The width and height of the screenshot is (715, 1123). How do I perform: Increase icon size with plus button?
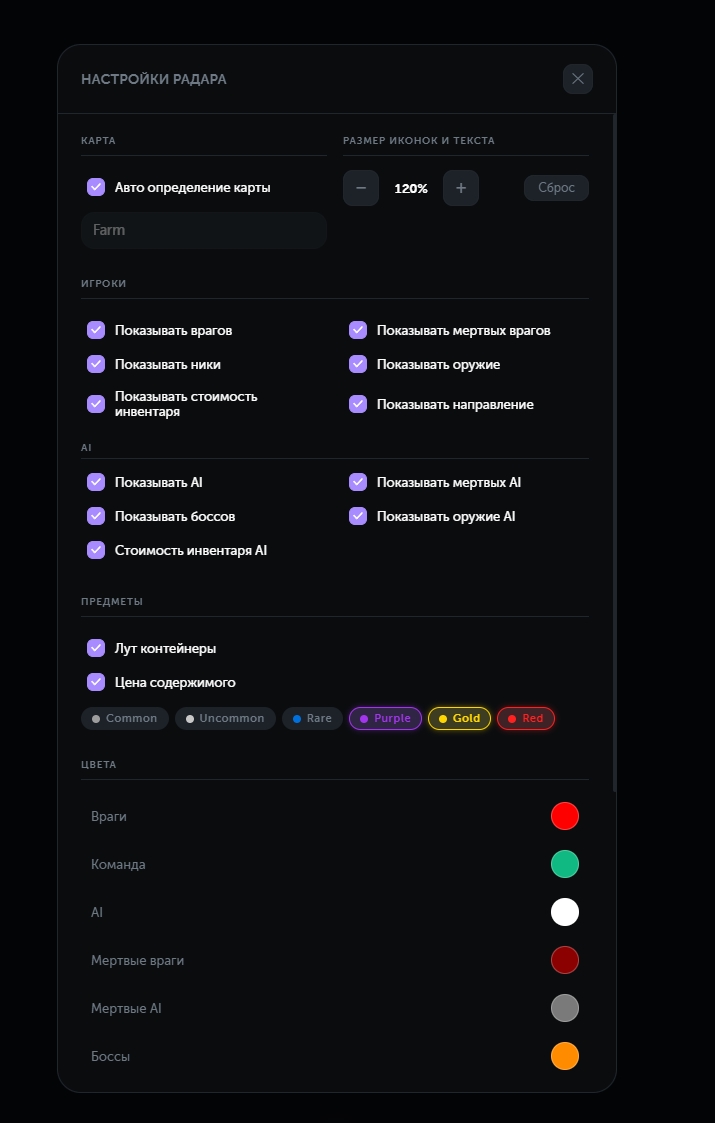pos(461,188)
